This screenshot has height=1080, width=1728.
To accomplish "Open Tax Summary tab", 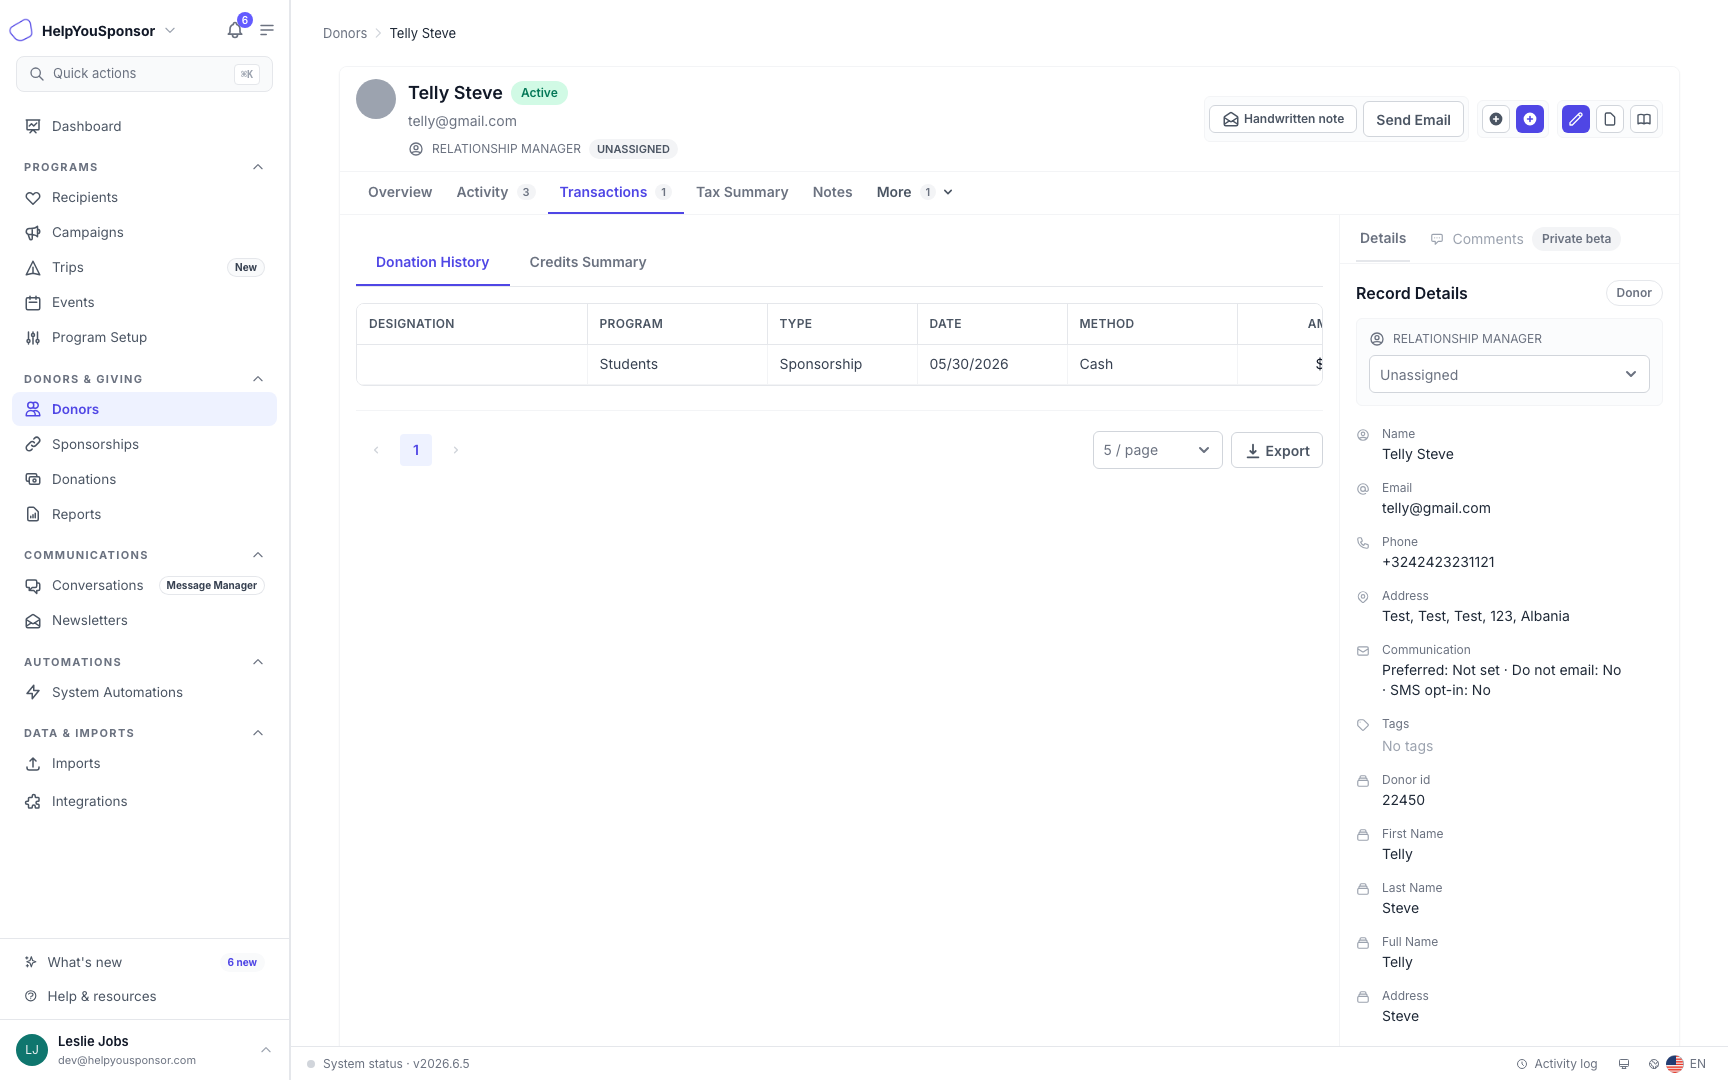I will [x=742, y=192].
